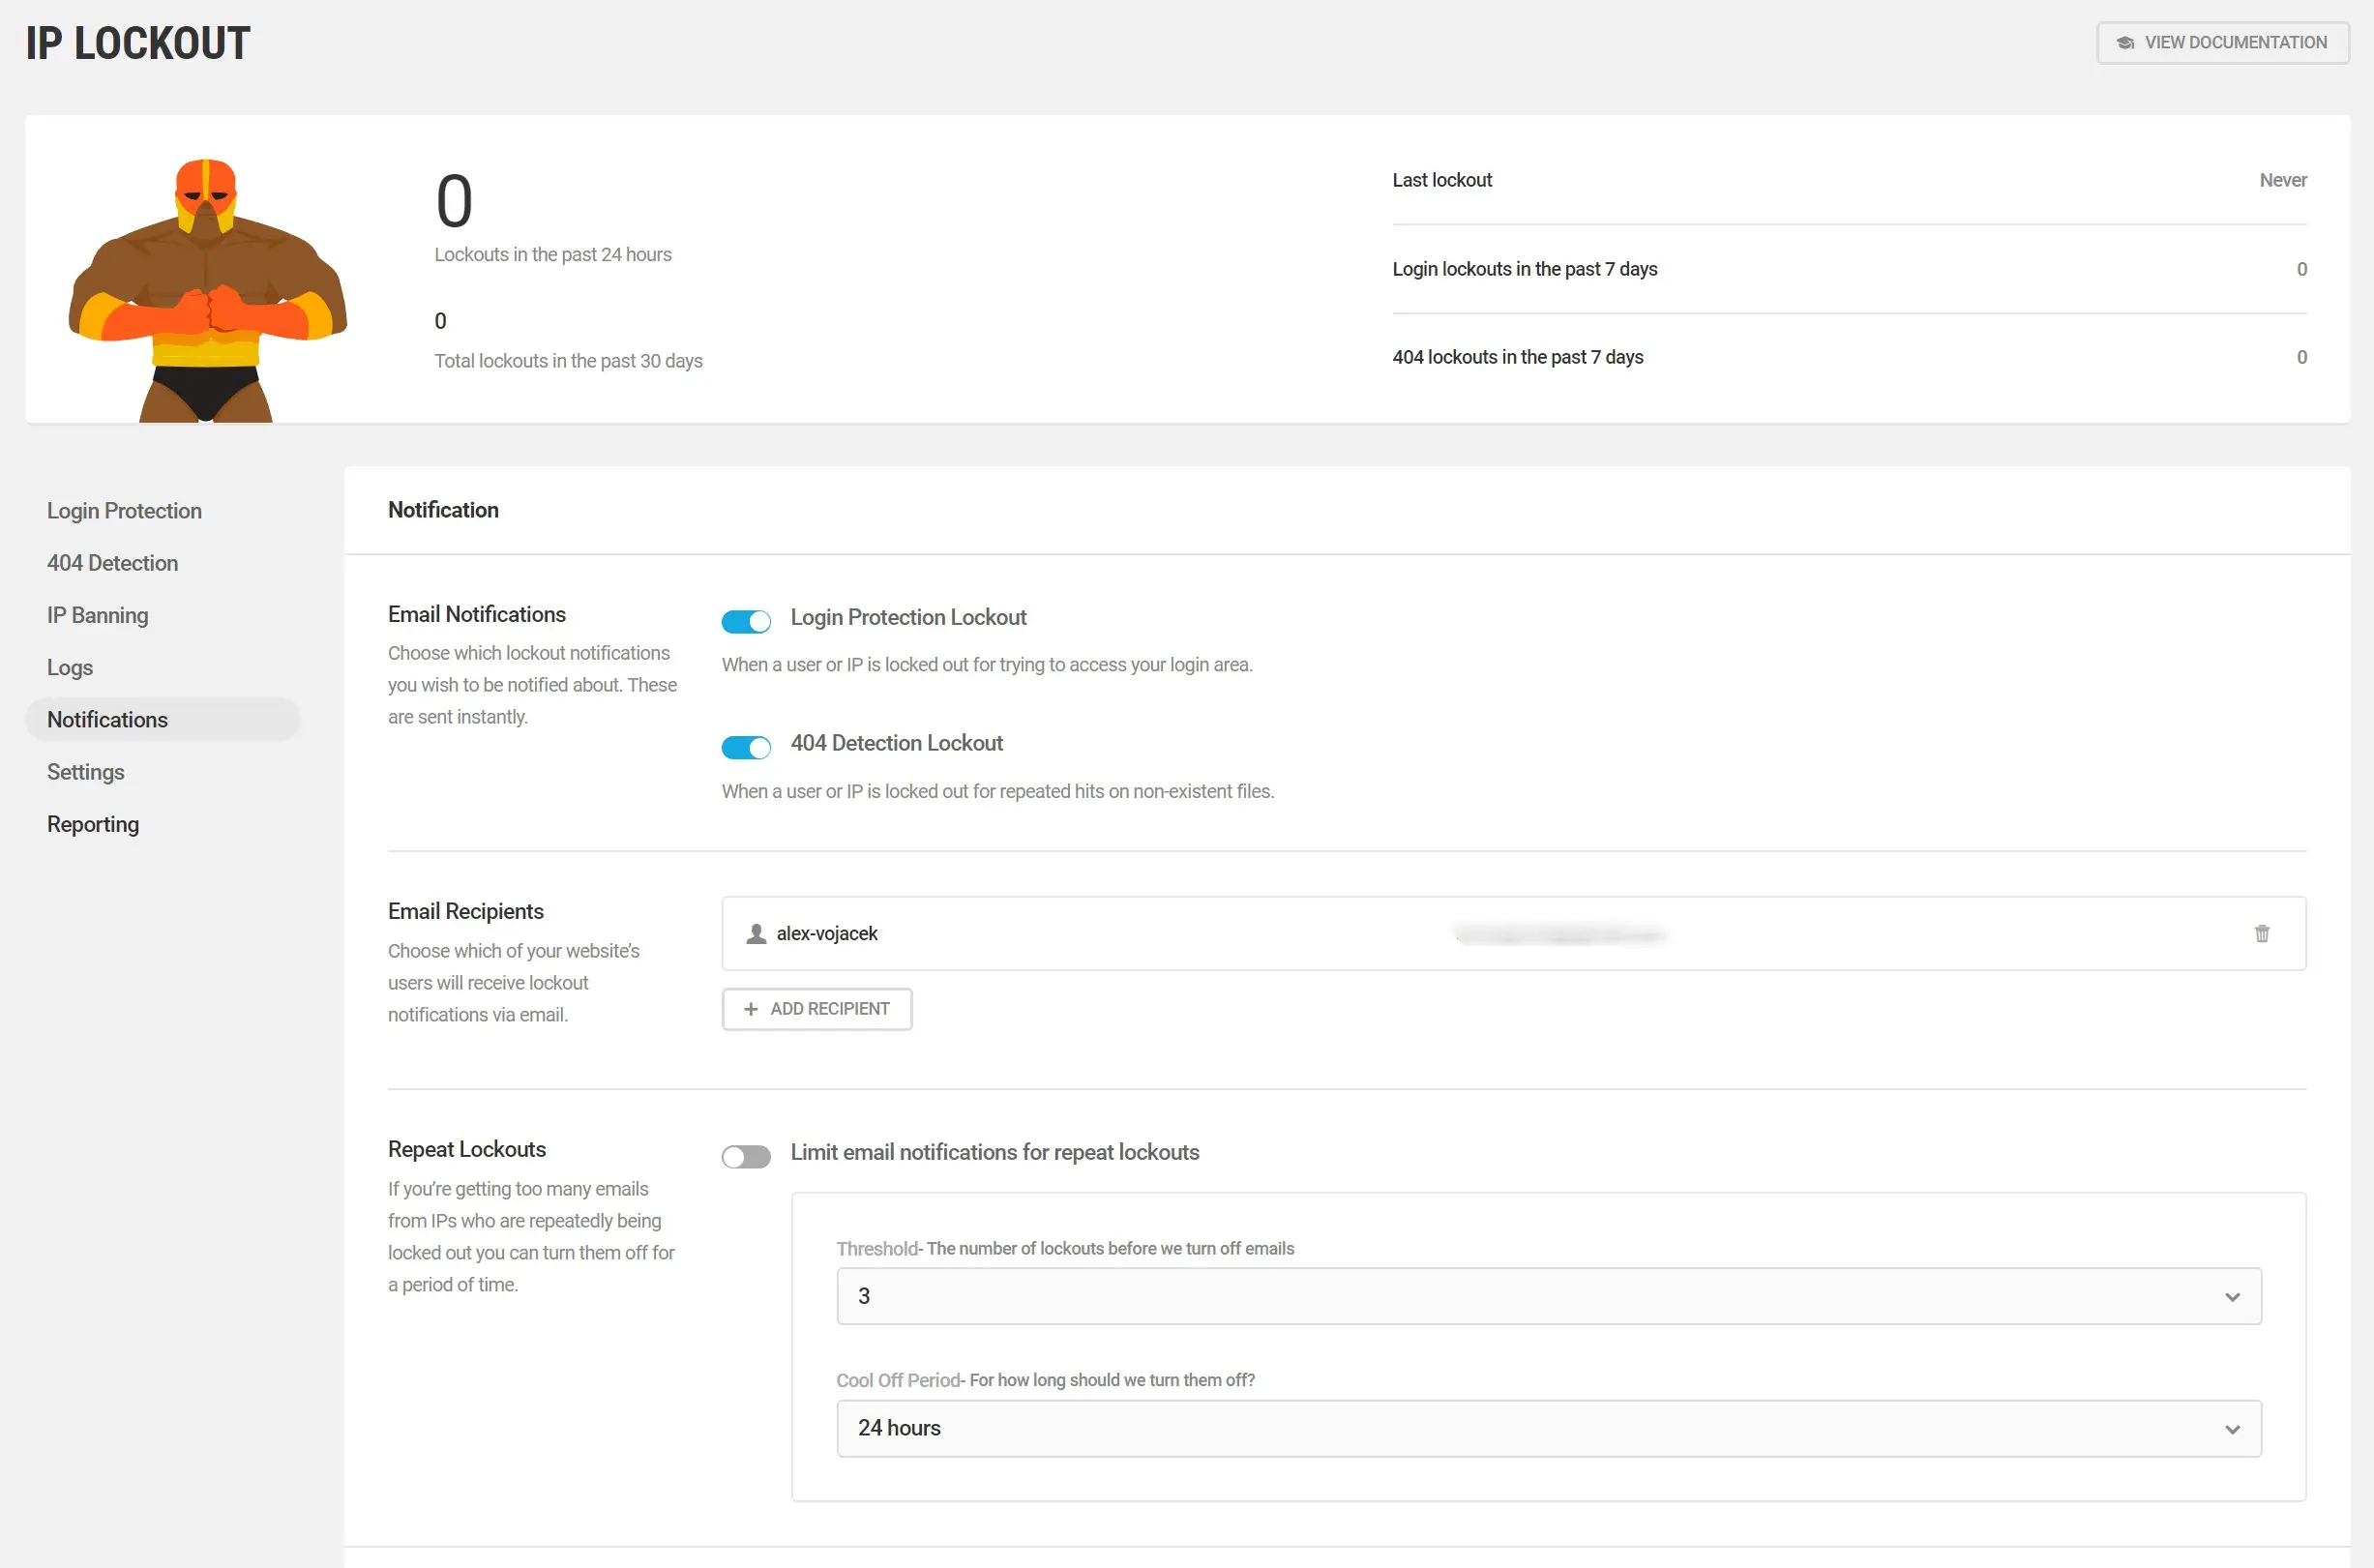Click the graduation cap documentation icon

[2125, 43]
